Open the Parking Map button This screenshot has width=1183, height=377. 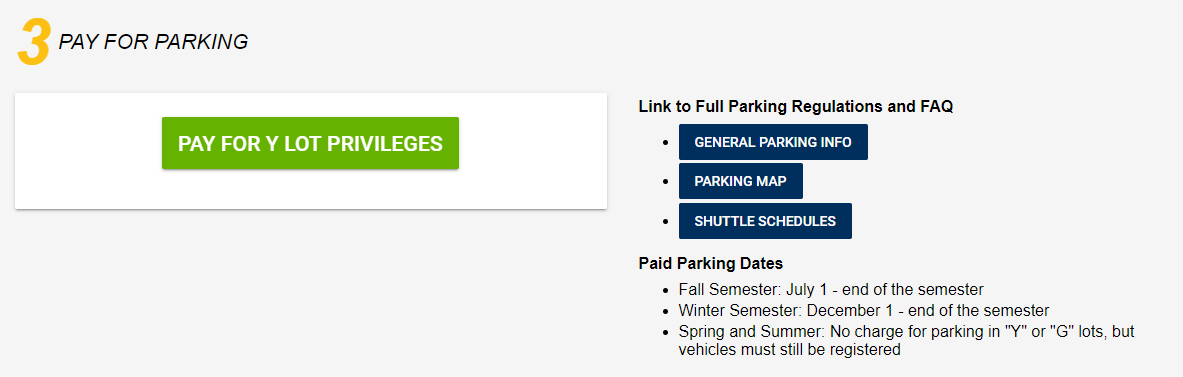[741, 182]
